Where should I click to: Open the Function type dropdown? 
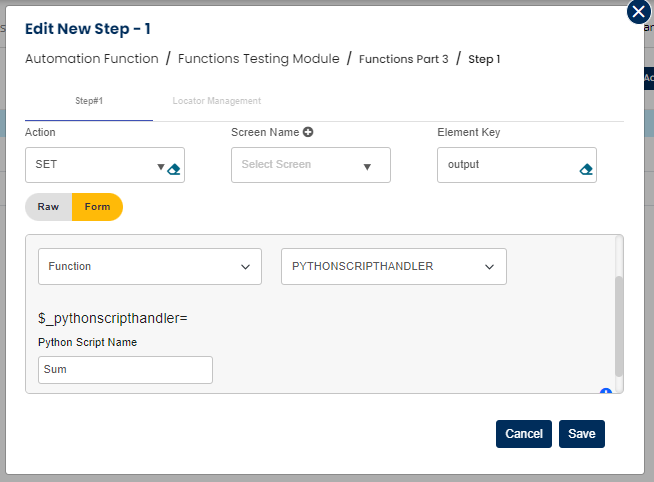[149, 267]
